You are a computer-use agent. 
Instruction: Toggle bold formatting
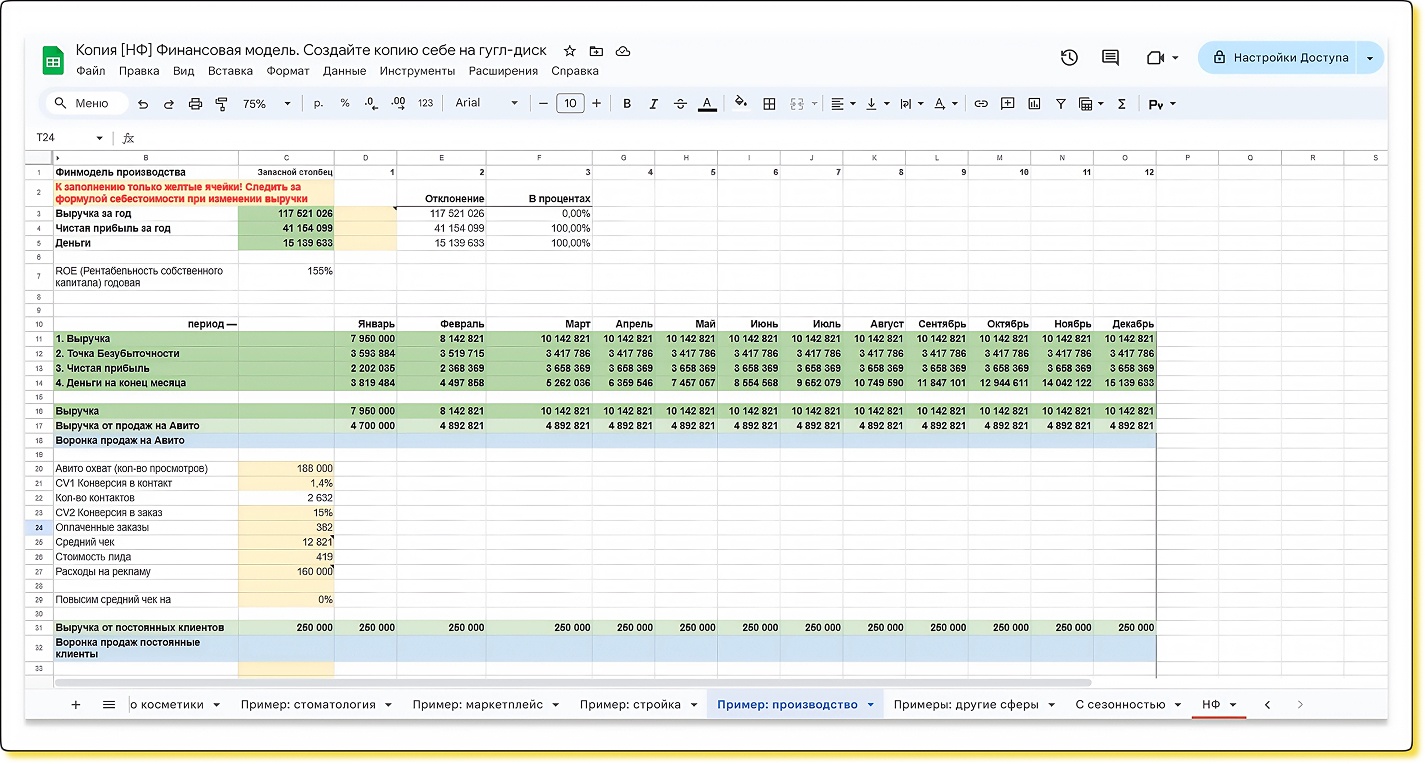pyautogui.click(x=627, y=104)
